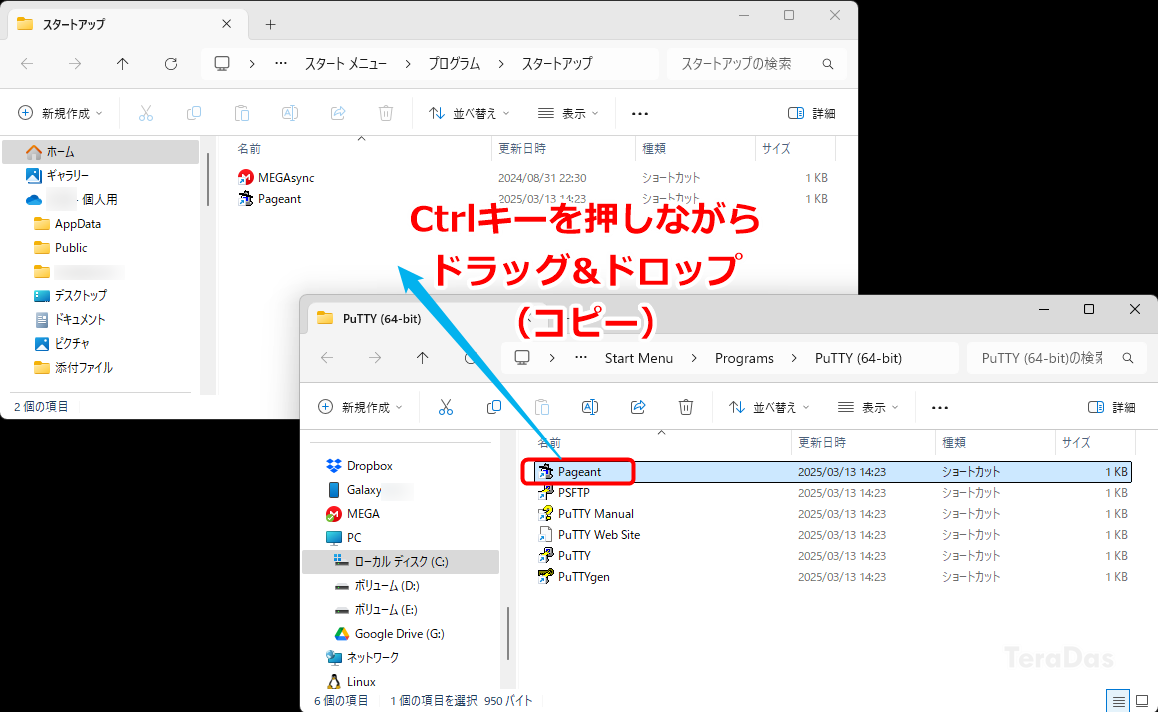Click Rename icon in PuTTY window toolbar
Image resolution: width=1158 pixels, height=712 pixels.
tap(589, 407)
